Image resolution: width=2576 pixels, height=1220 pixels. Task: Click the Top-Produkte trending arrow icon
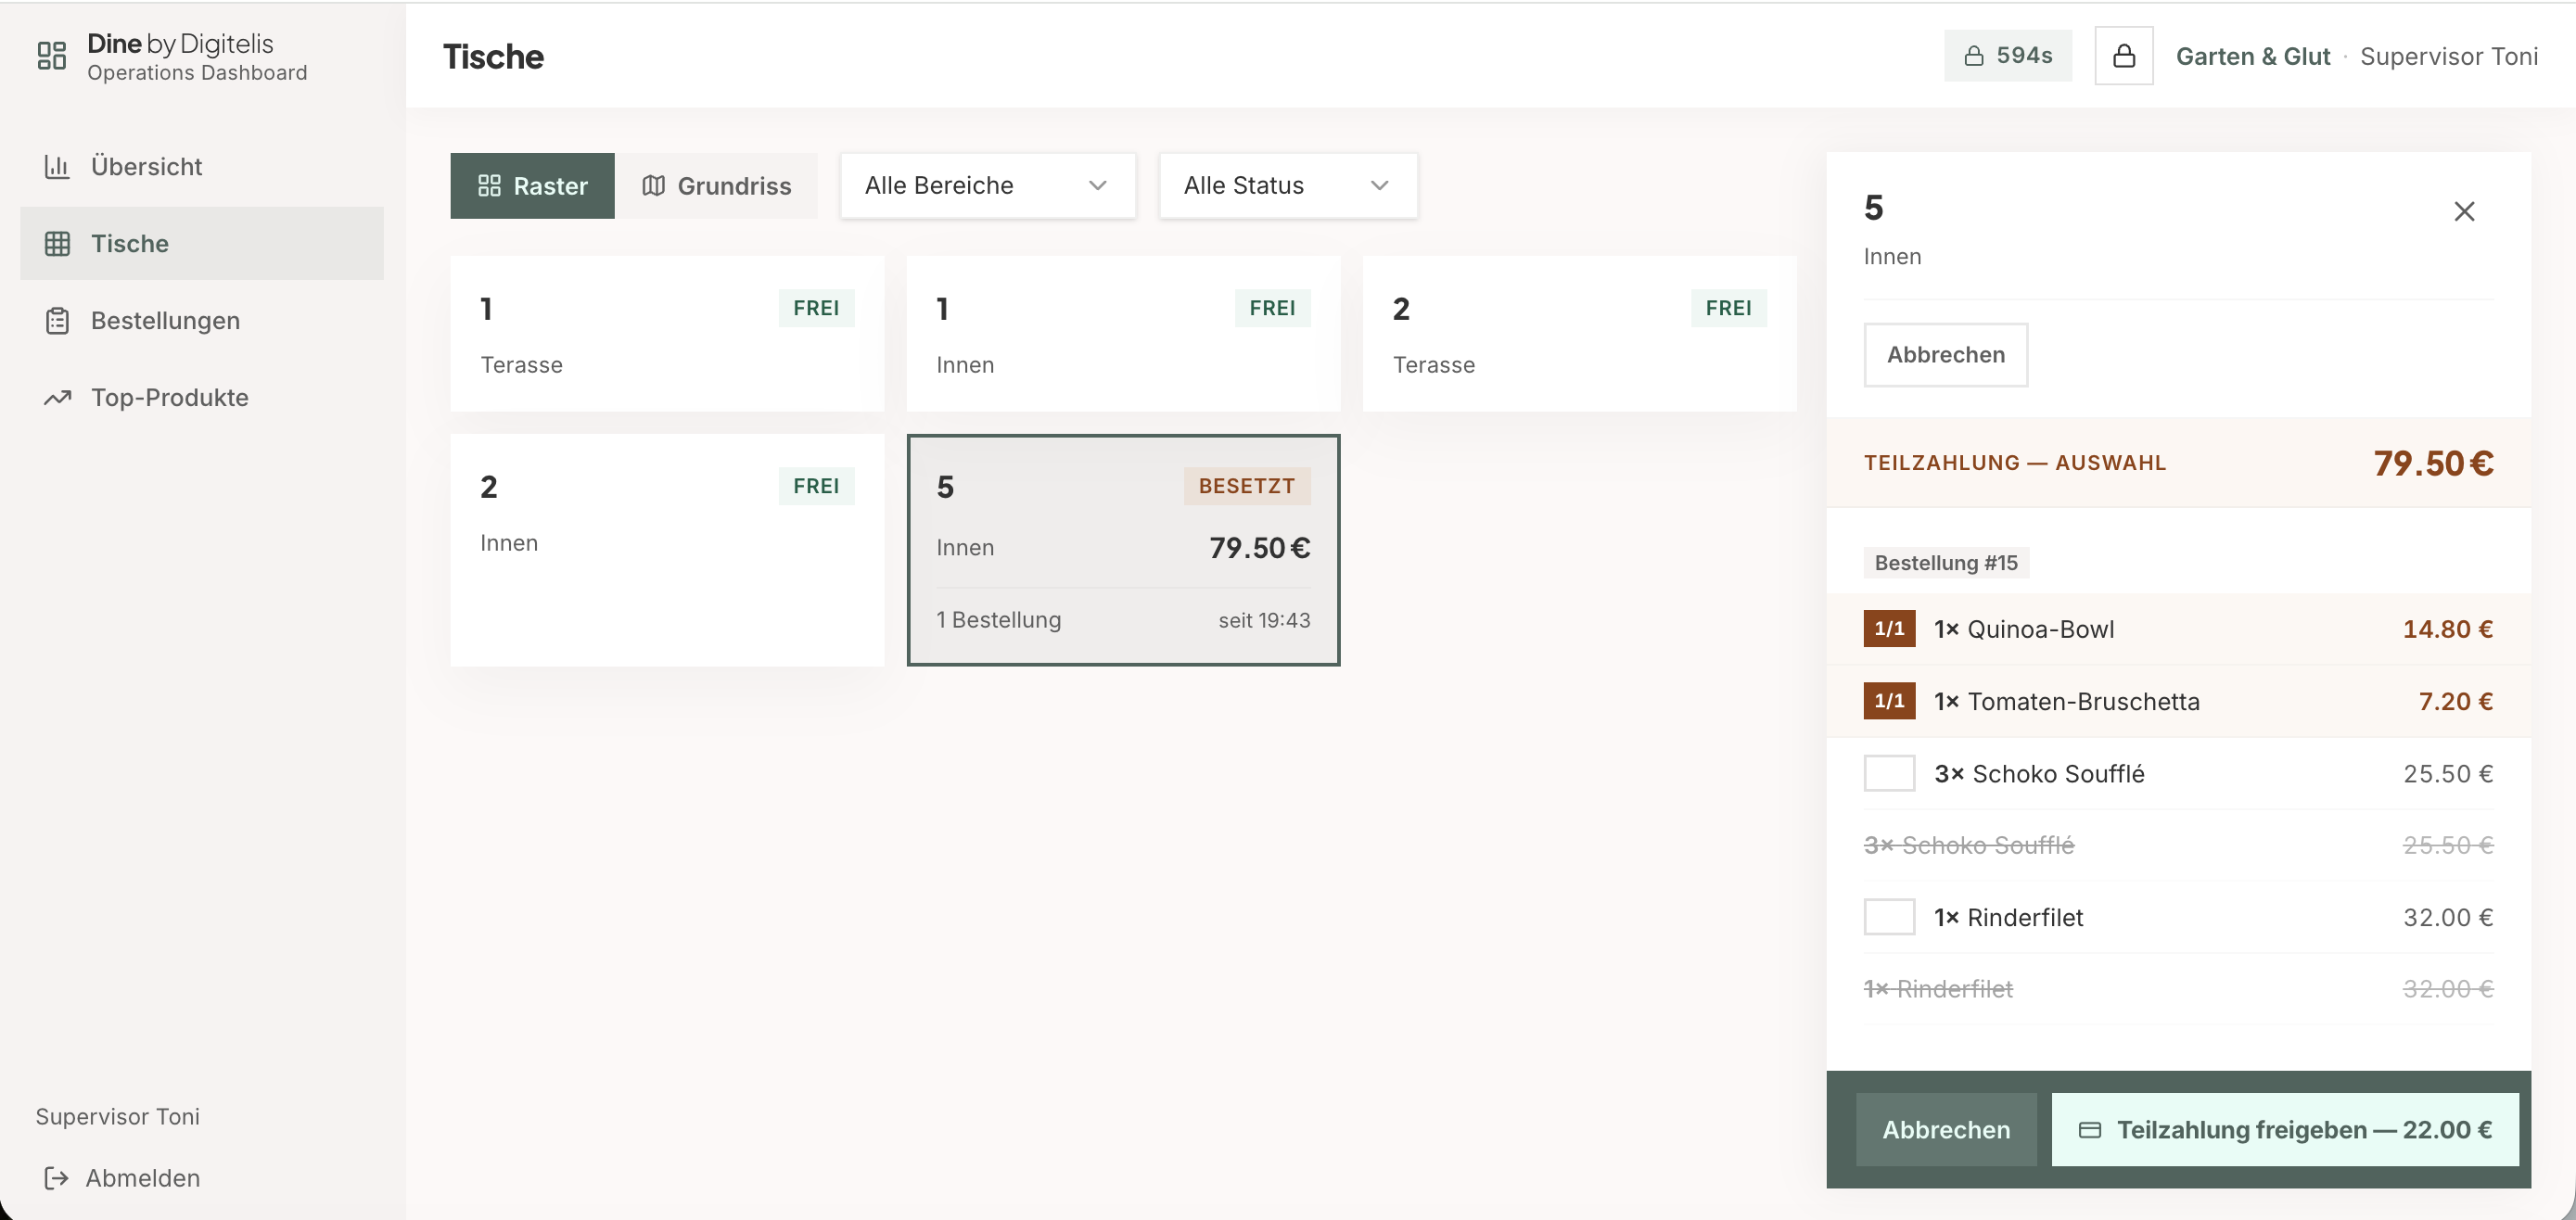[57, 397]
